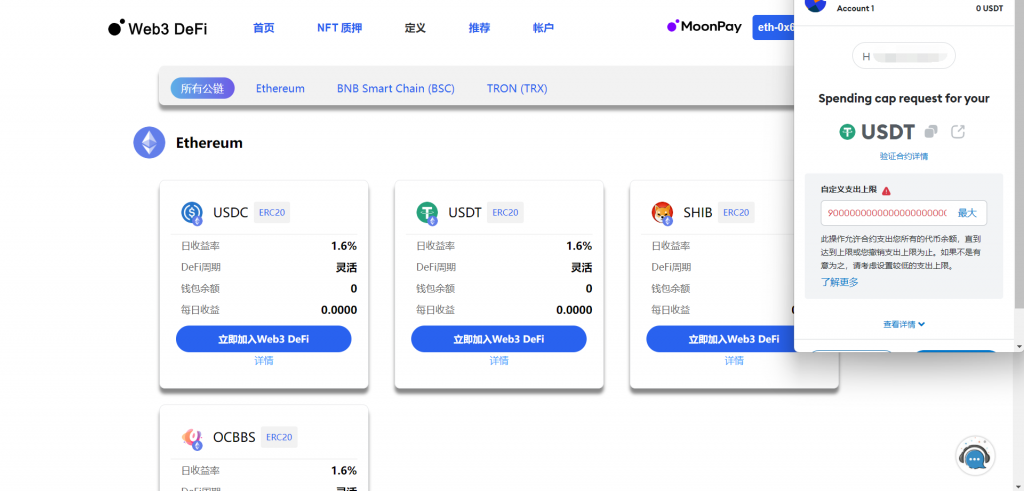Viewport: 1024px width, 491px height.
Task: Click the OCBBS coin icon
Action: pyautogui.click(x=192, y=438)
